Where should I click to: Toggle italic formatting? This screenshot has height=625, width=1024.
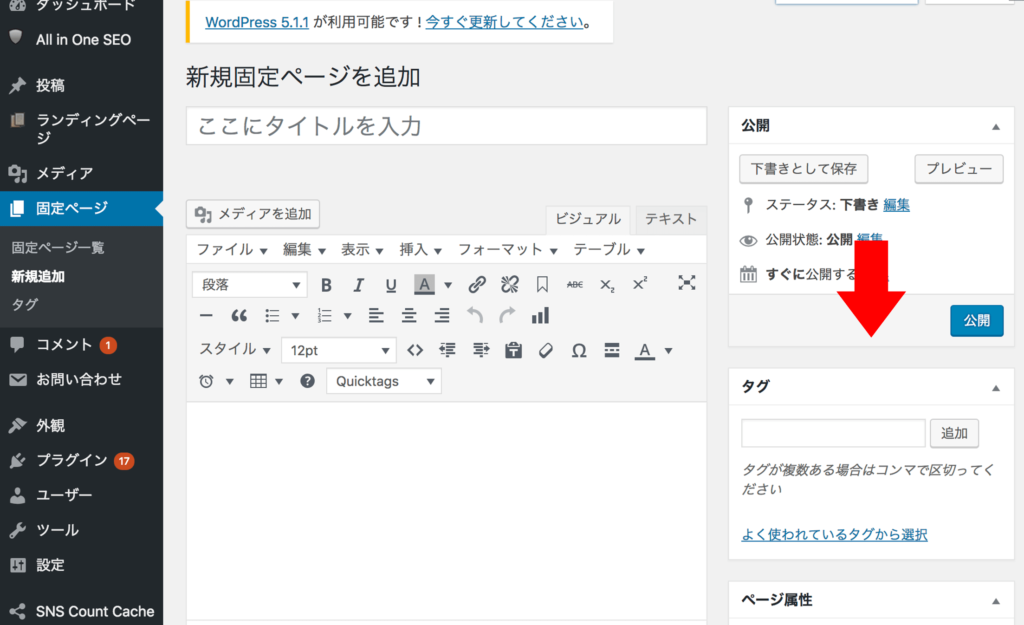point(358,285)
